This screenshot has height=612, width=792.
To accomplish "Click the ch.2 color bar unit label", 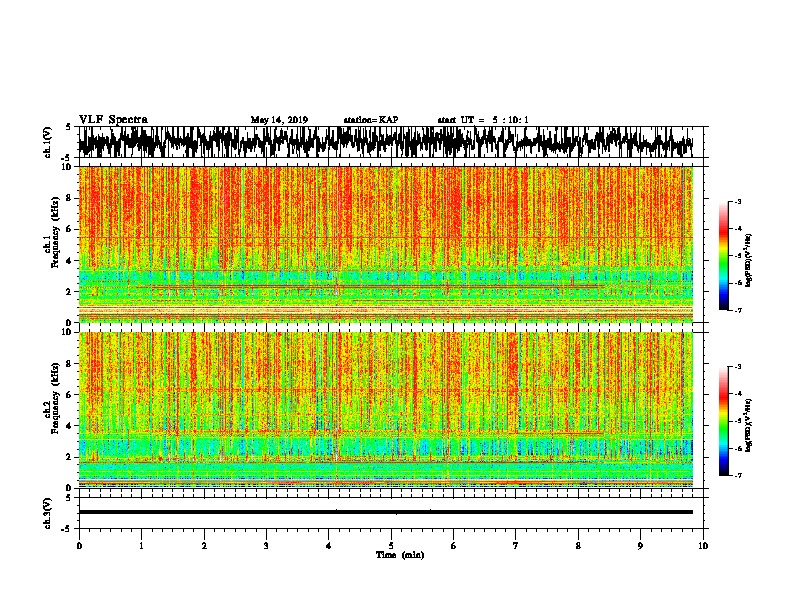I will pyautogui.click(x=749, y=425).
